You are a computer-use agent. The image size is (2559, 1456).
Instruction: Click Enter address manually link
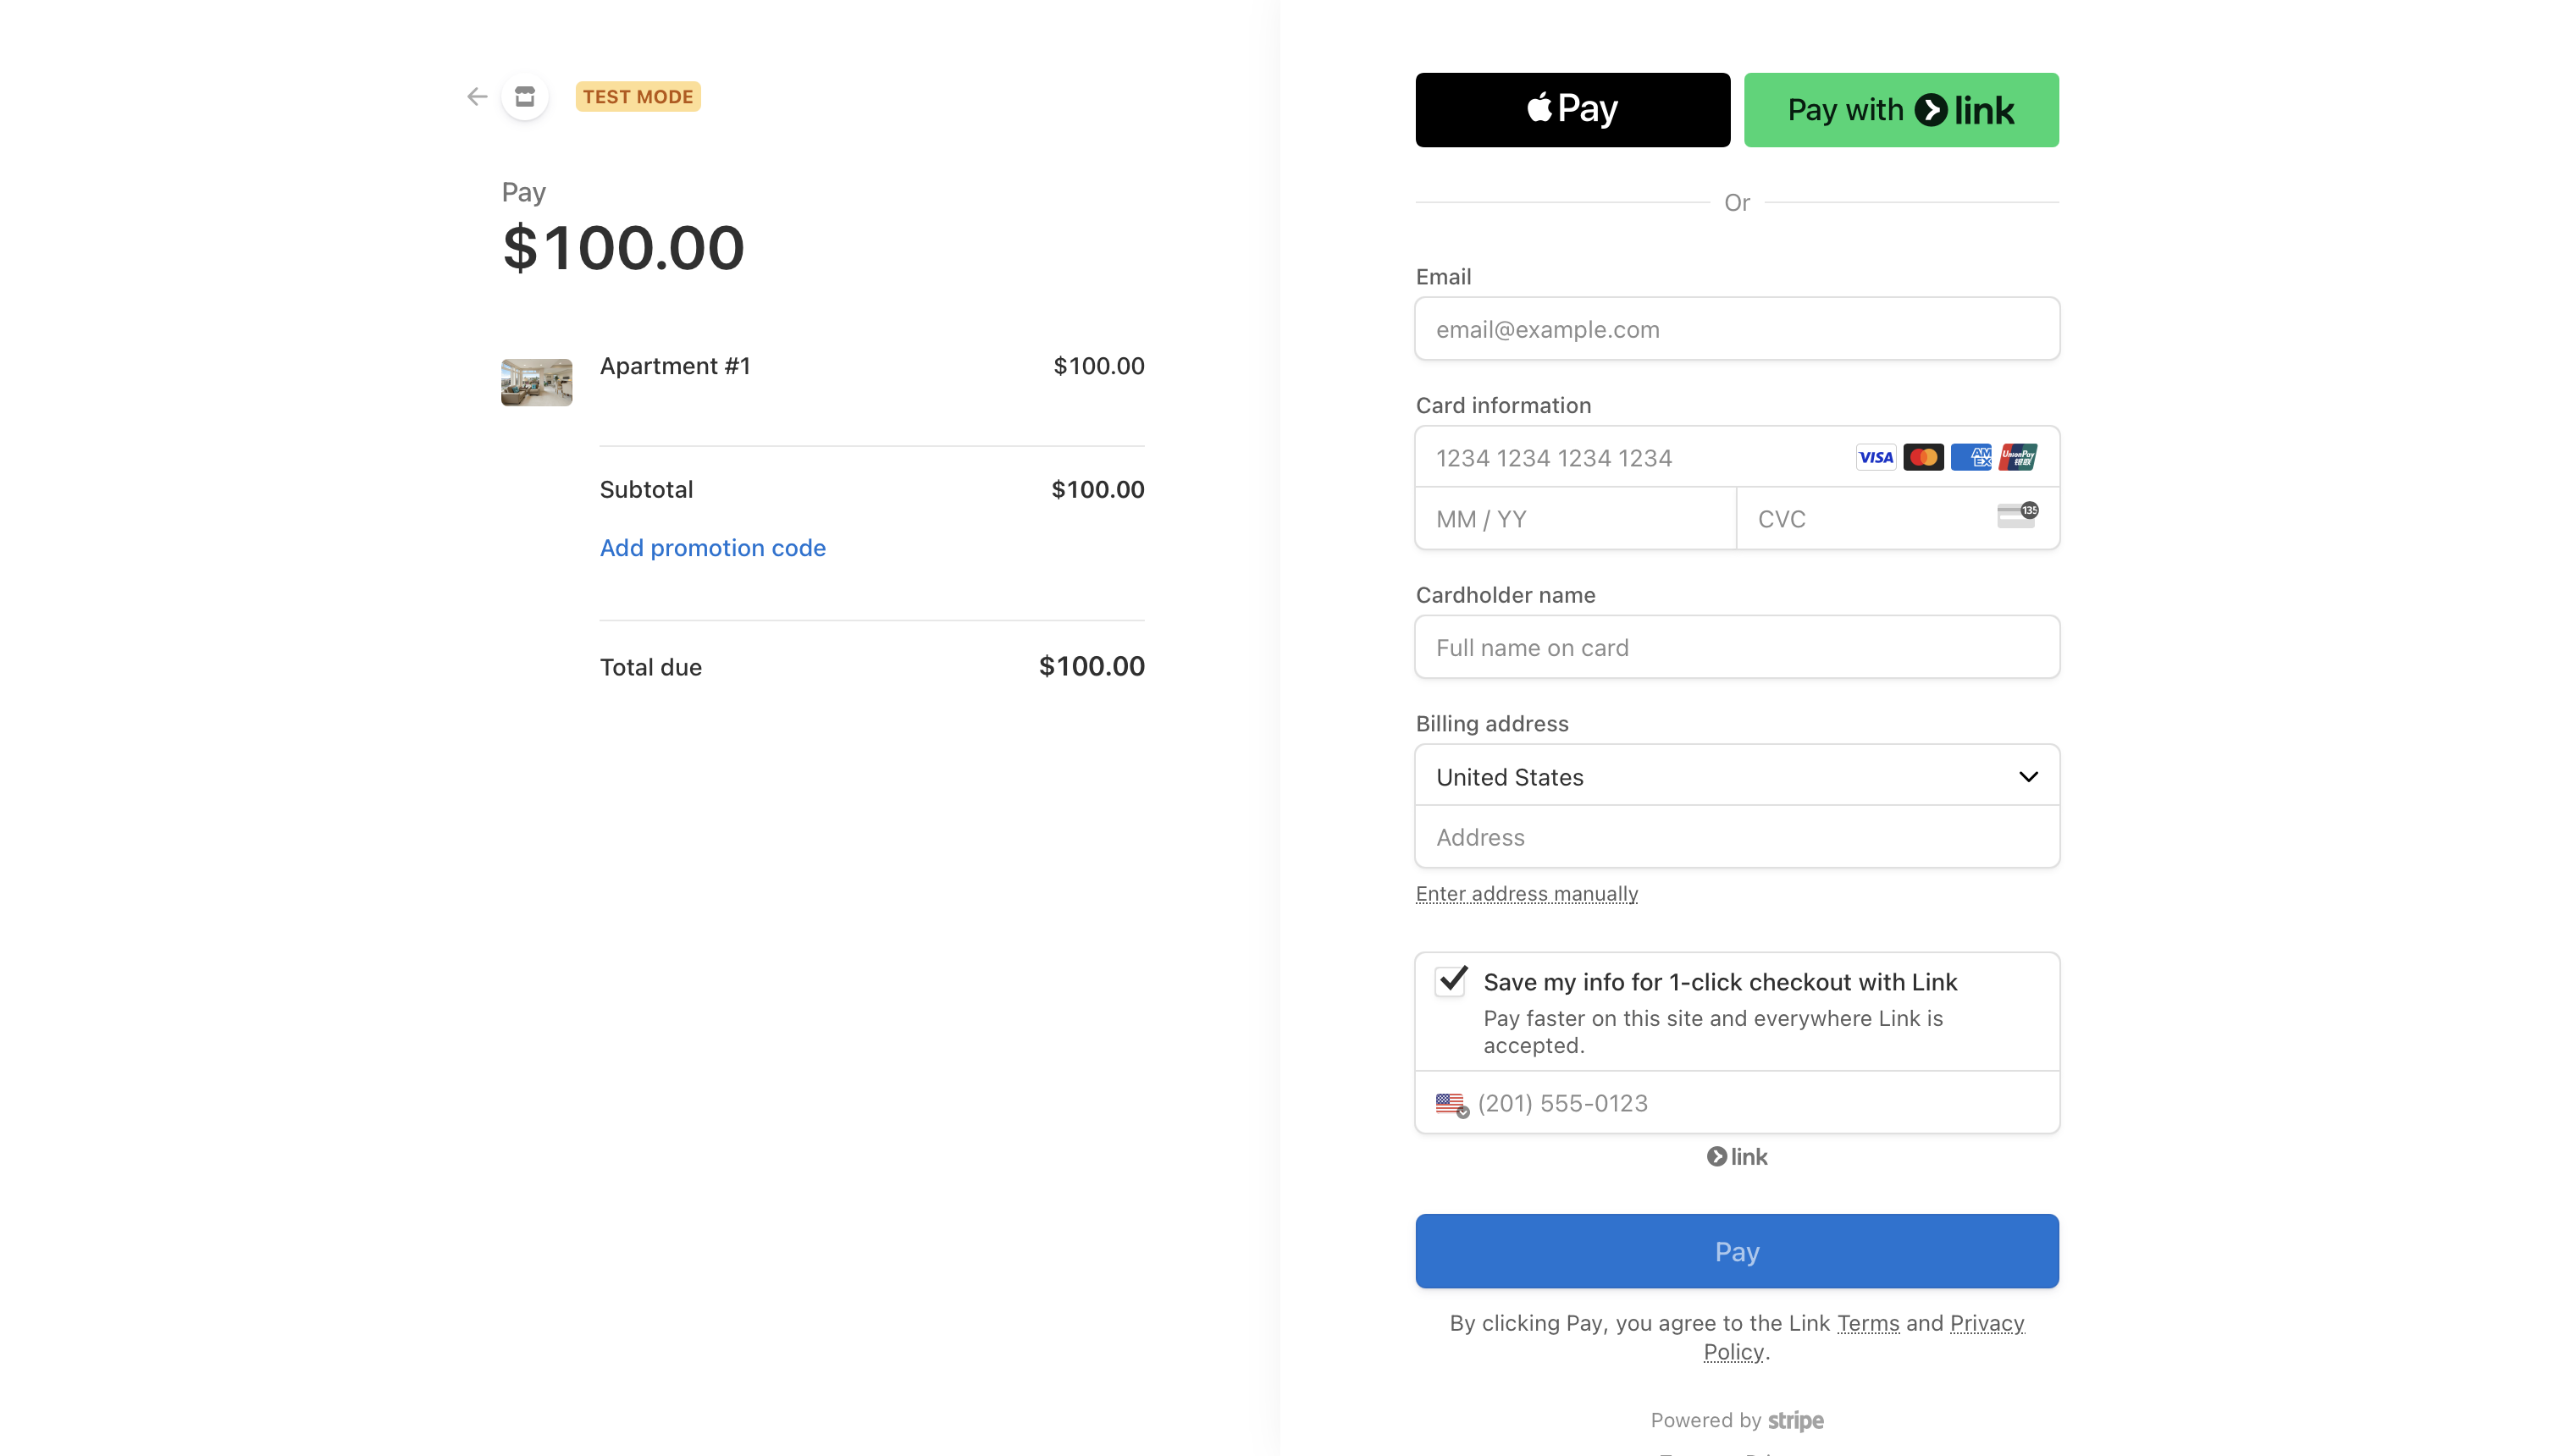point(1526,894)
